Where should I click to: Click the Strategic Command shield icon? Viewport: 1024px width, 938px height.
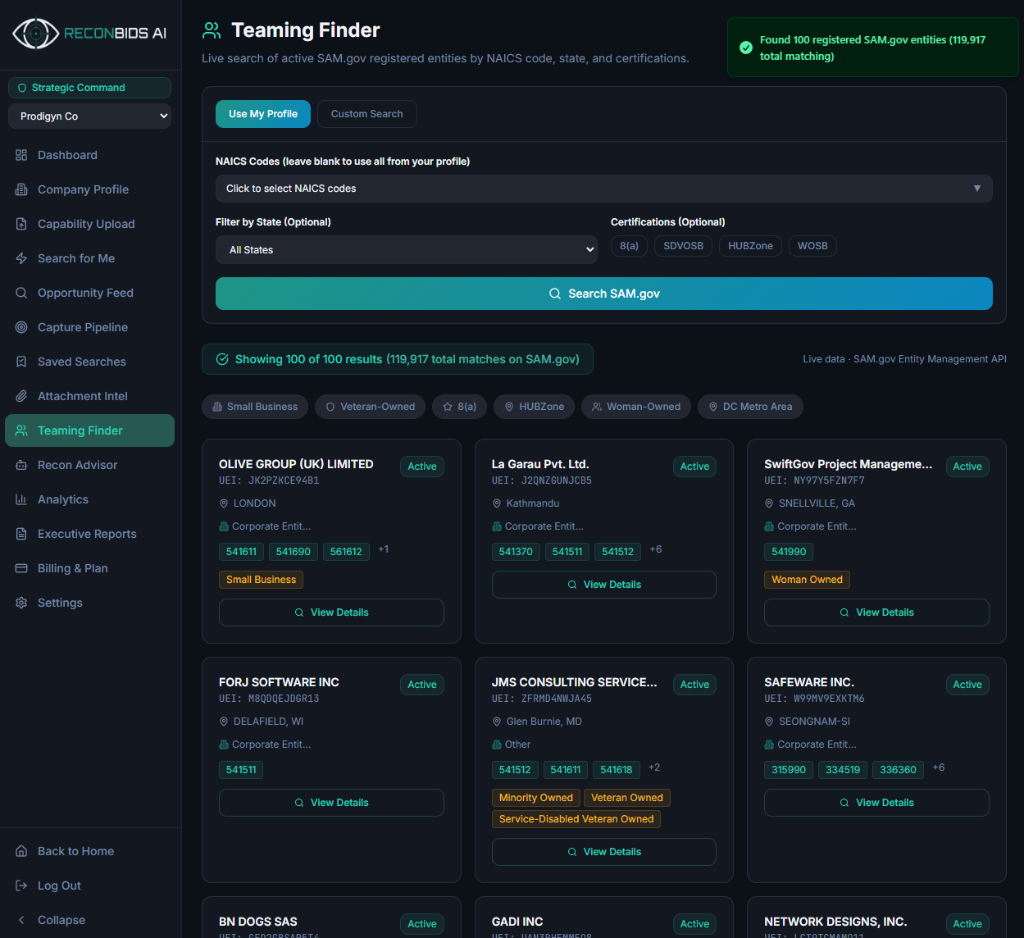22,88
